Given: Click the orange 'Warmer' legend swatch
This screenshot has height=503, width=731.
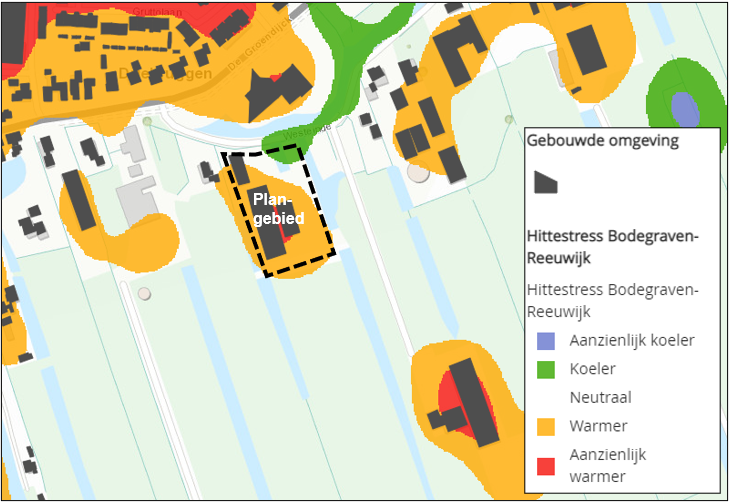Looking at the screenshot, I should (x=546, y=427).
